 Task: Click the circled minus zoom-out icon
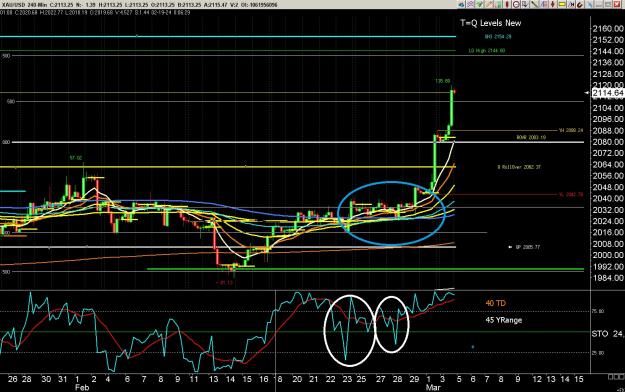(516, 4)
